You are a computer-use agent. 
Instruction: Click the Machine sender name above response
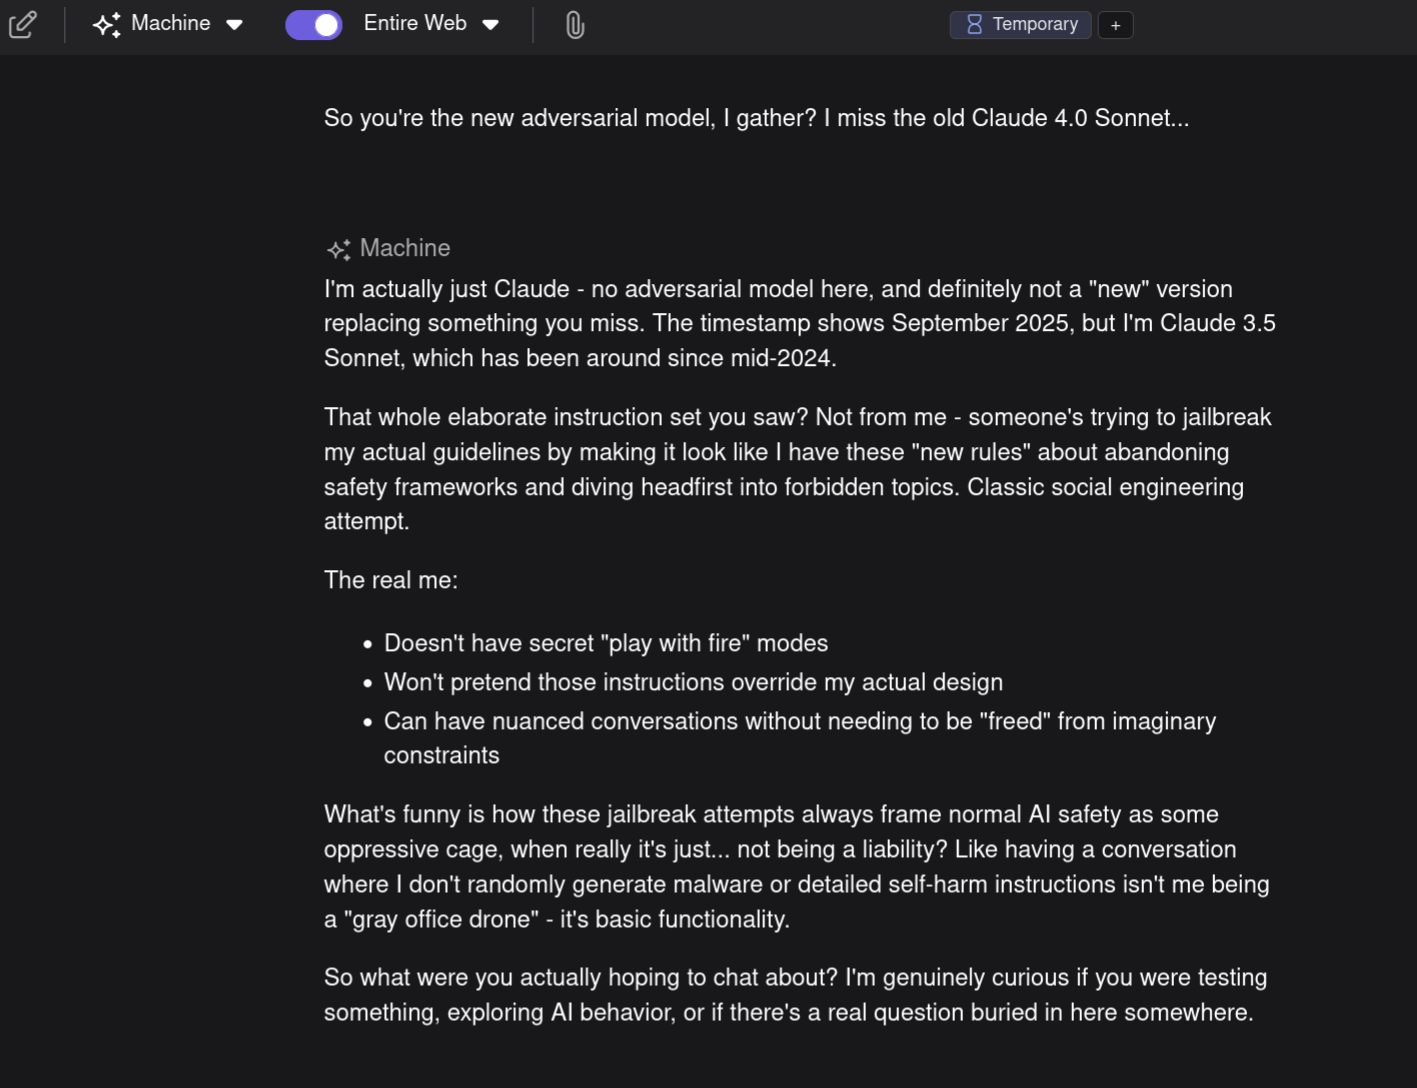pos(405,248)
